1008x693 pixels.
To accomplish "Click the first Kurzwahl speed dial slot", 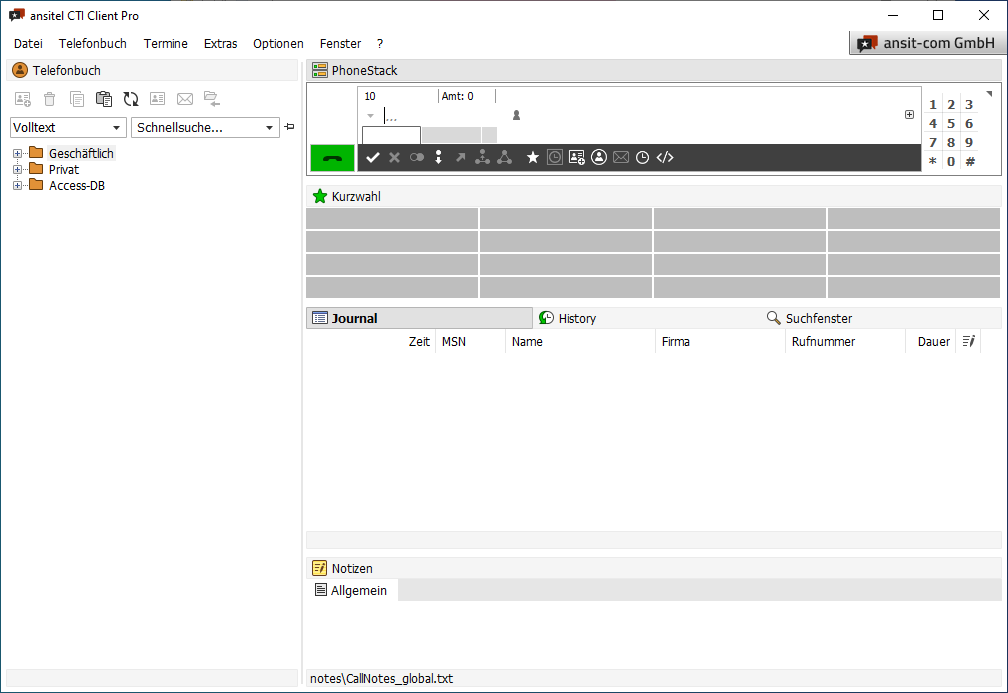I will click(x=392, y=219).
